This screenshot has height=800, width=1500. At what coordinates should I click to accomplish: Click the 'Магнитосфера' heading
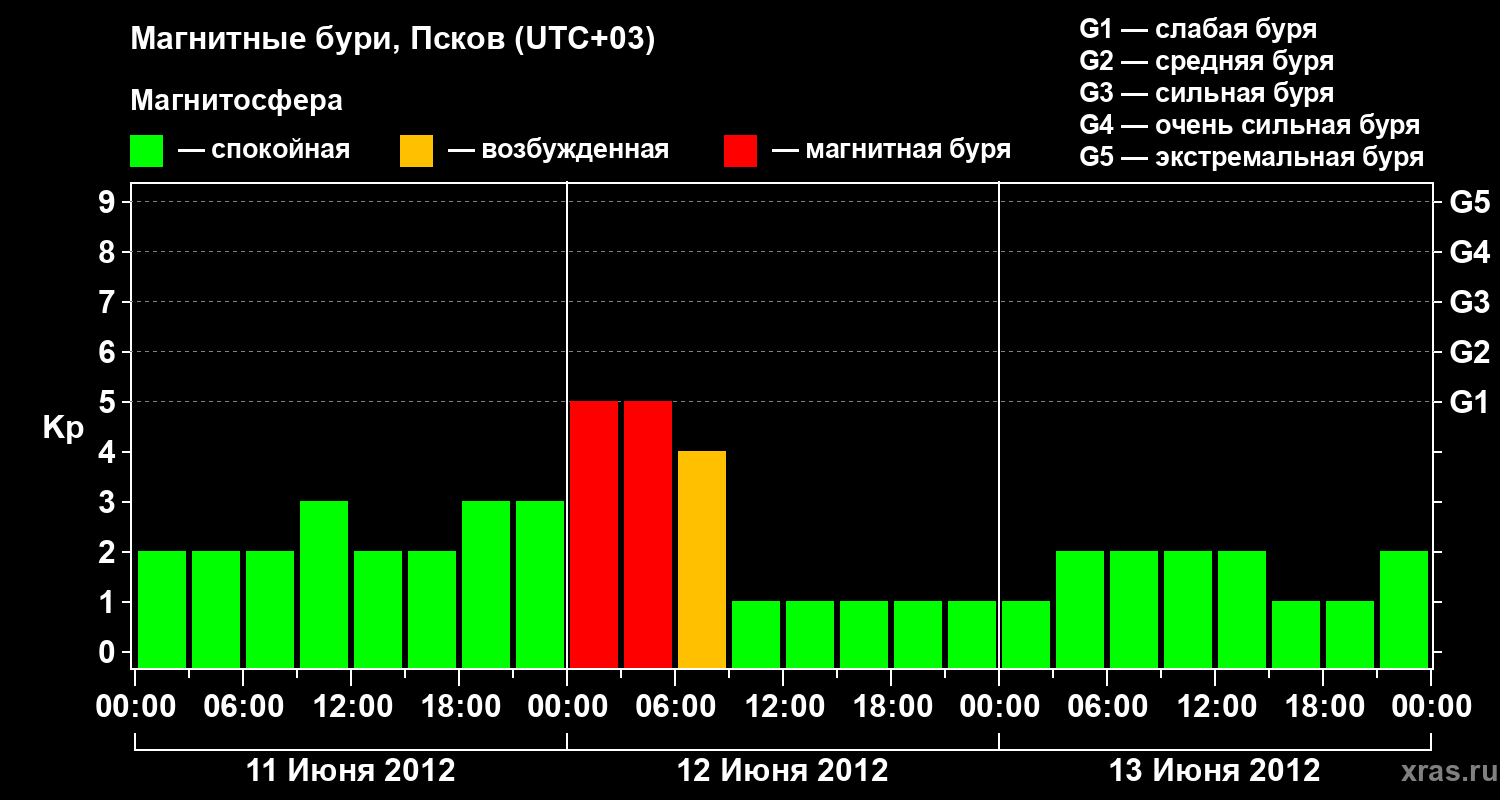point(236,101)
